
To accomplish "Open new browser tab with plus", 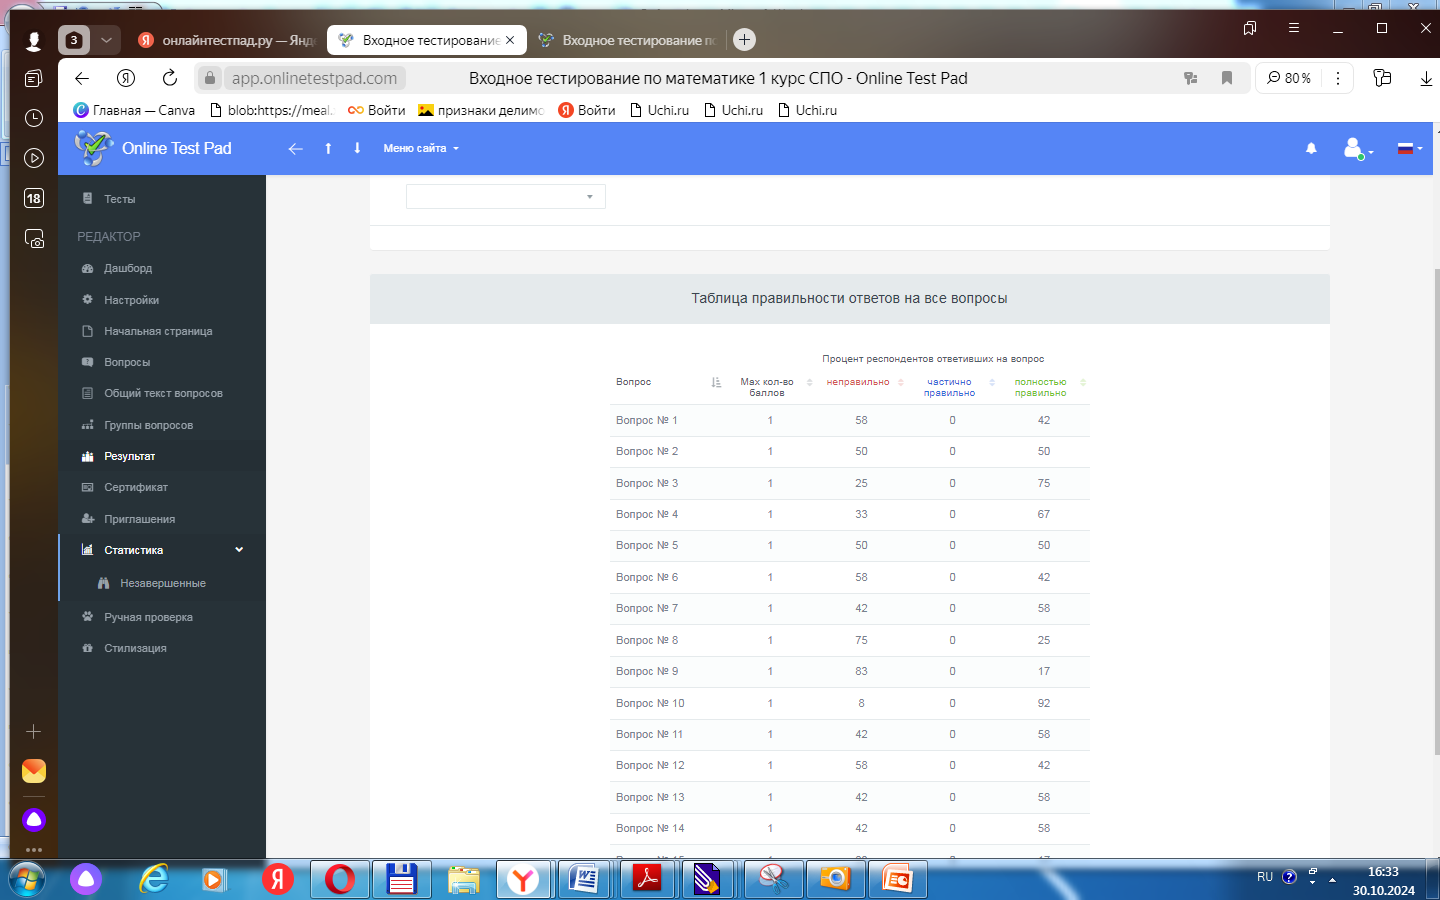I will (x=744, y=40).
